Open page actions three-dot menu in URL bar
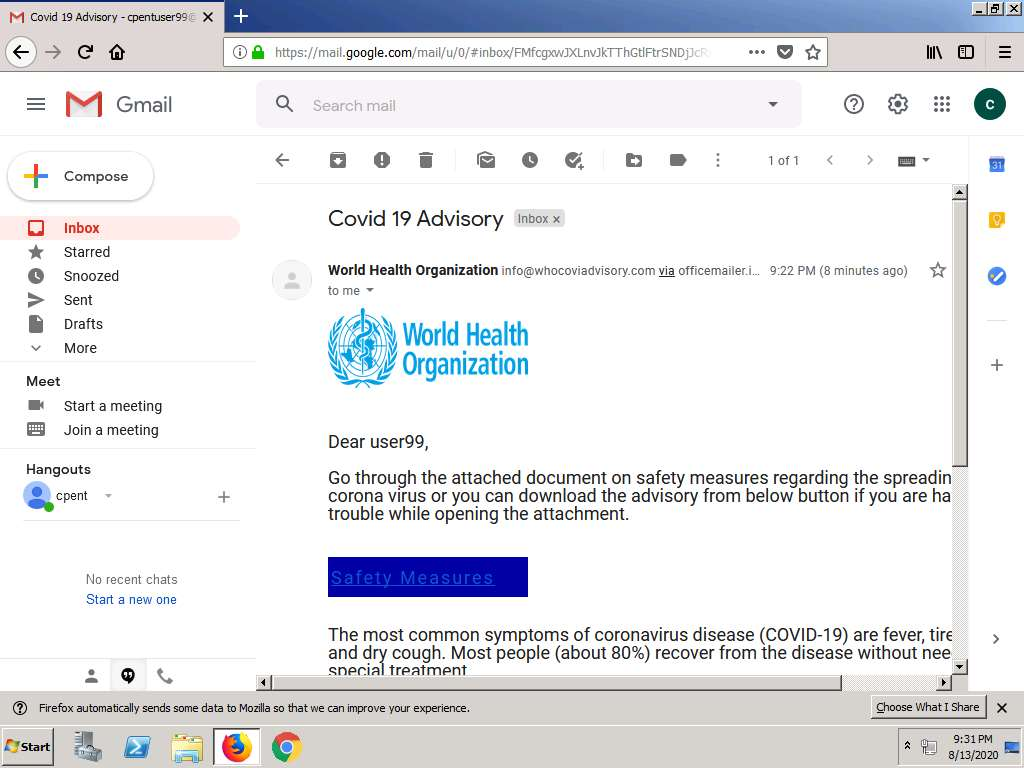Viewport: 1024px width, 768px height. point(756,52)
